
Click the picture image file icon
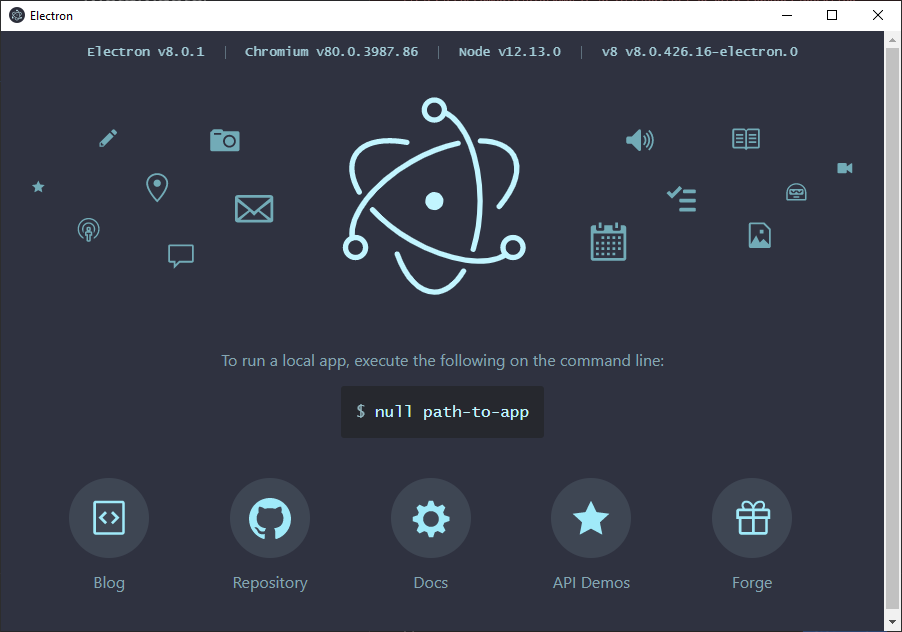760,235
